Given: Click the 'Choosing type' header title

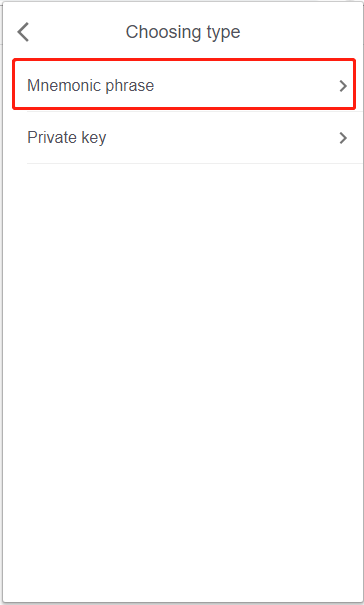Looking at the screenshot, I should [183, 32].
